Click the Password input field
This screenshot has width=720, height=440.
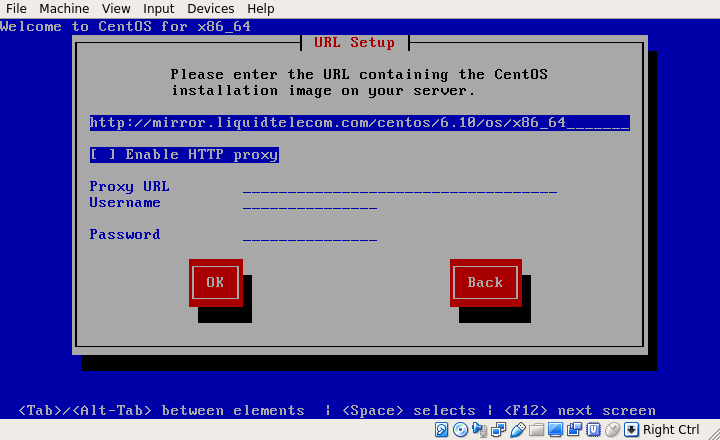pos(310,235)
